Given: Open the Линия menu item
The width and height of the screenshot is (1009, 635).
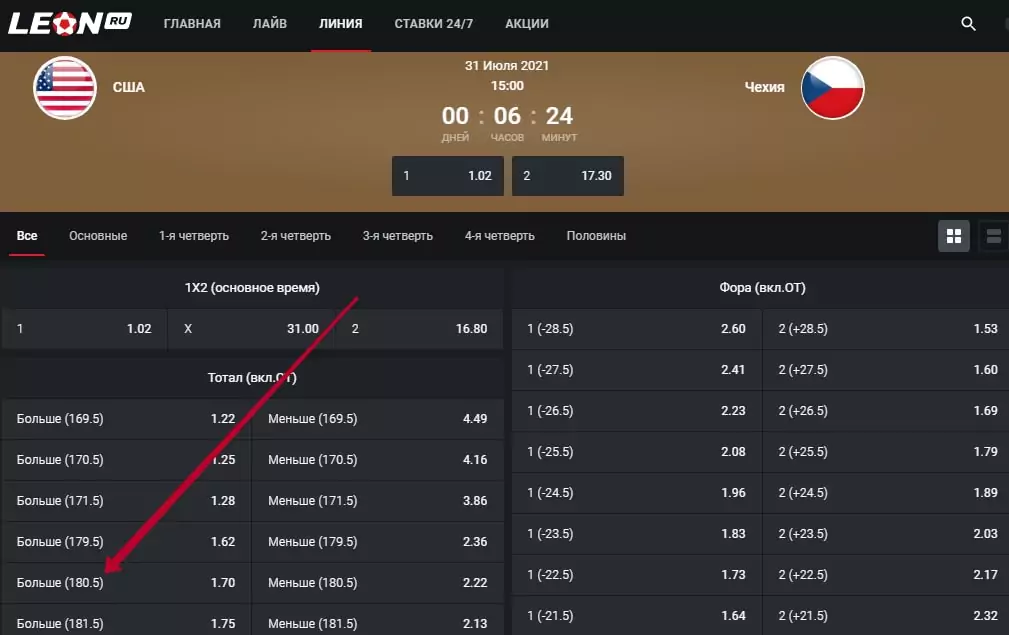Looking at the screenshot, I should pos(340,24).
